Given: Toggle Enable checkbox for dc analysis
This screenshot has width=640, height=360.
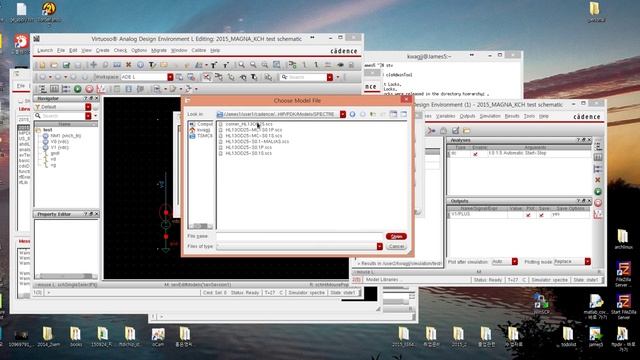Looking at the screenshot, I should (x=475, y=154).
